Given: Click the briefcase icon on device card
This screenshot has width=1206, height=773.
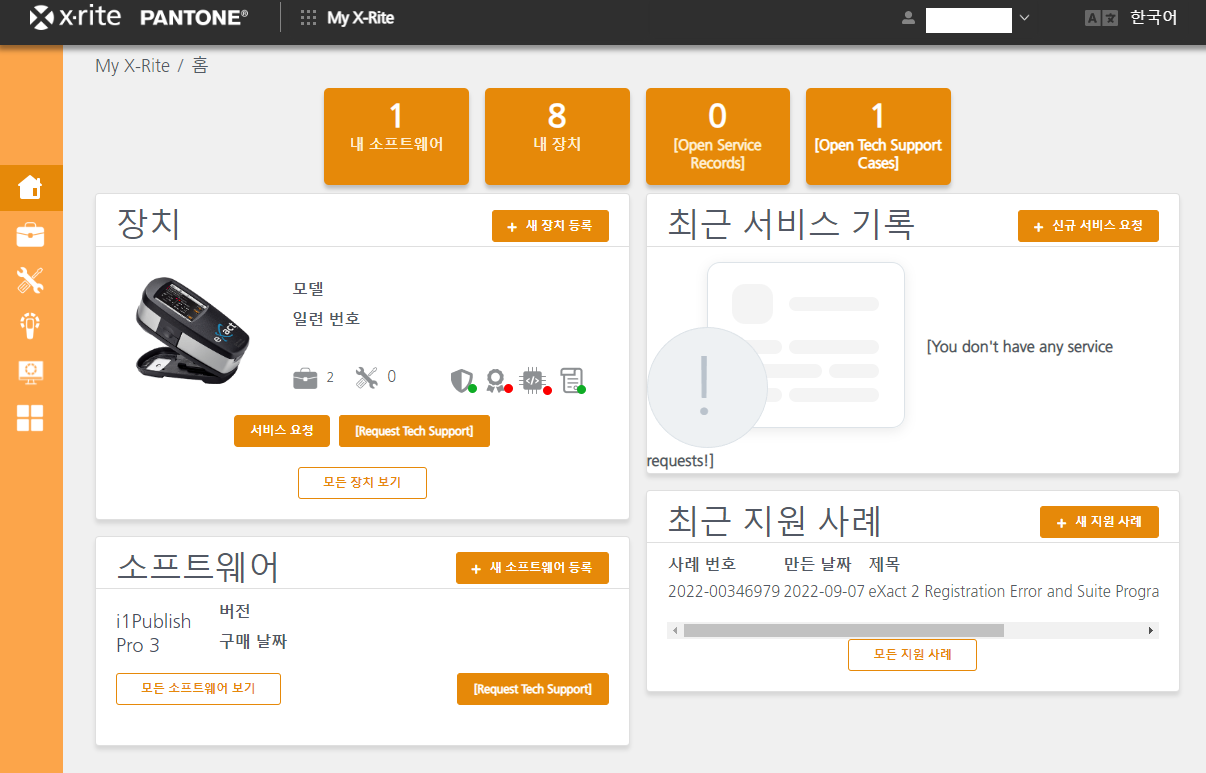Looking at the screenshot, I should point(304,378).
